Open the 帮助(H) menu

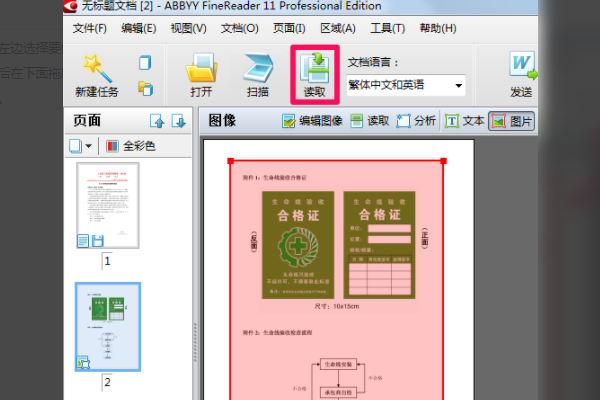pyautogui.click(x=438, y=28)
